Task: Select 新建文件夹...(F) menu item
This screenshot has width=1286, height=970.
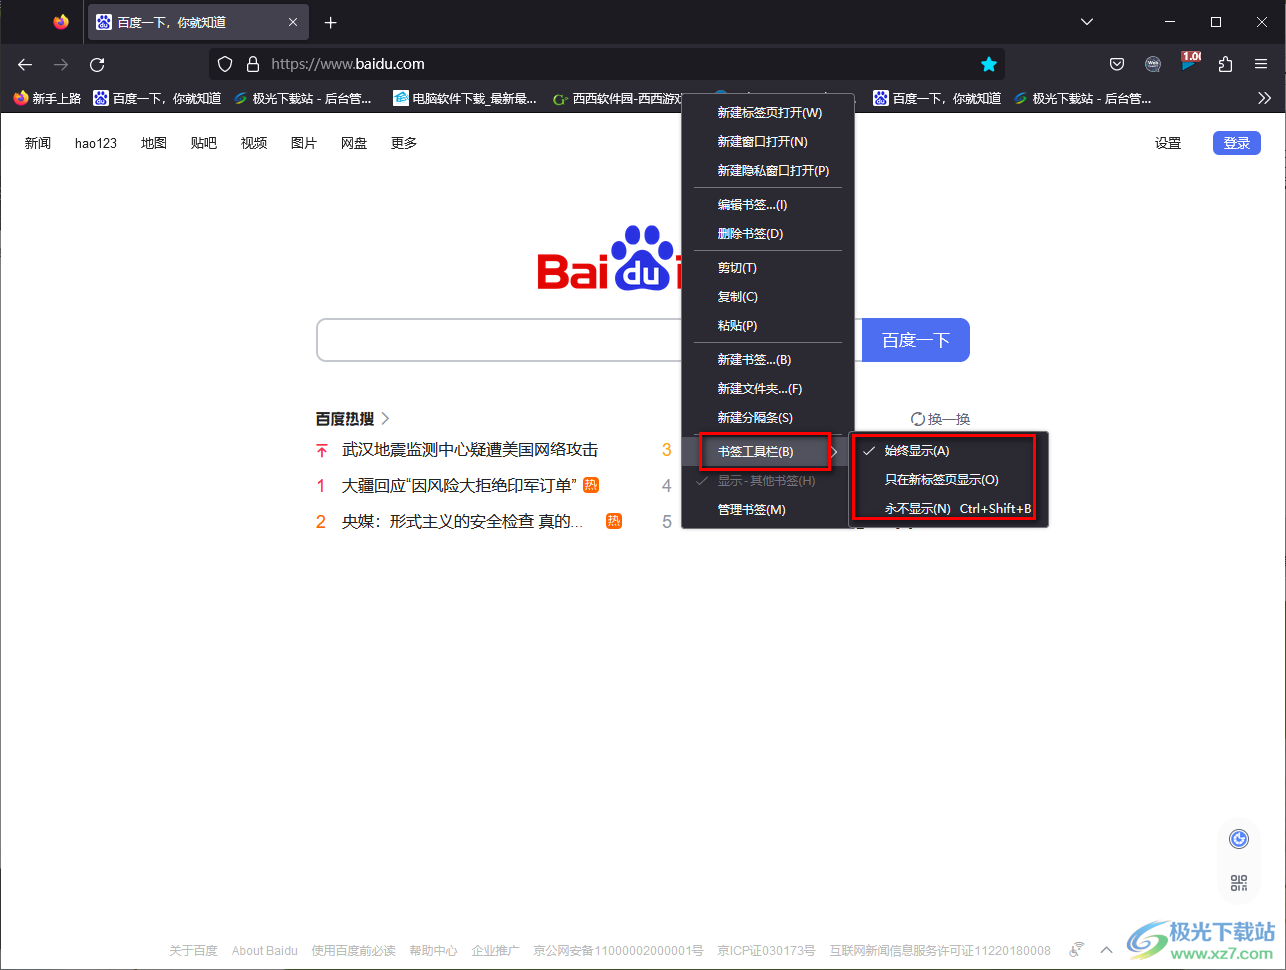Action: [x=768, y=389]
